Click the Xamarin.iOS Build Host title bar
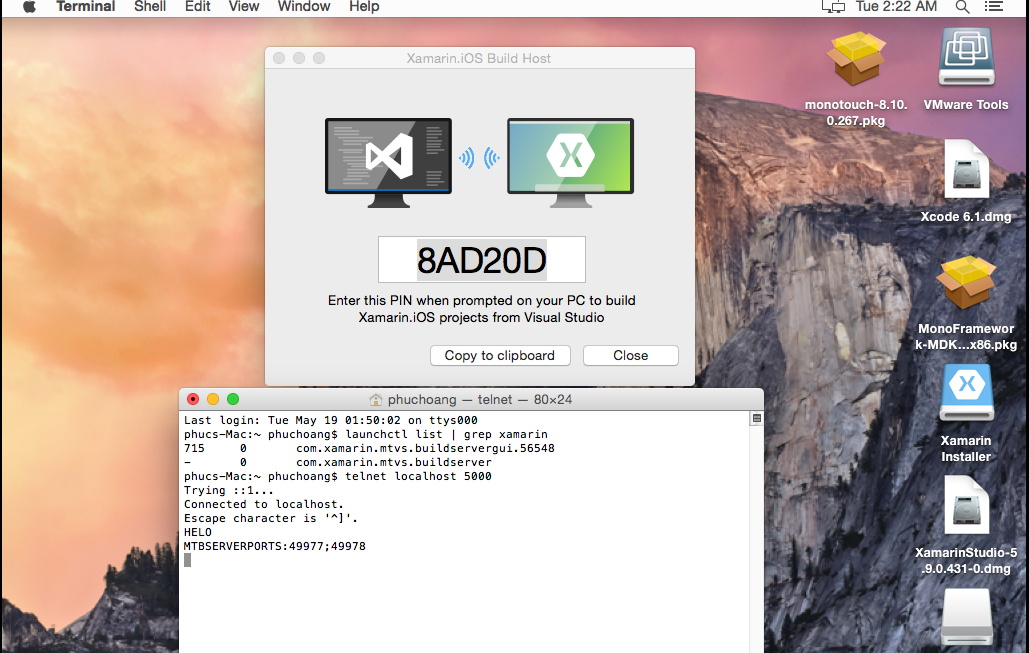Screen dimensions: 1029x653 [x=479, y=58]
